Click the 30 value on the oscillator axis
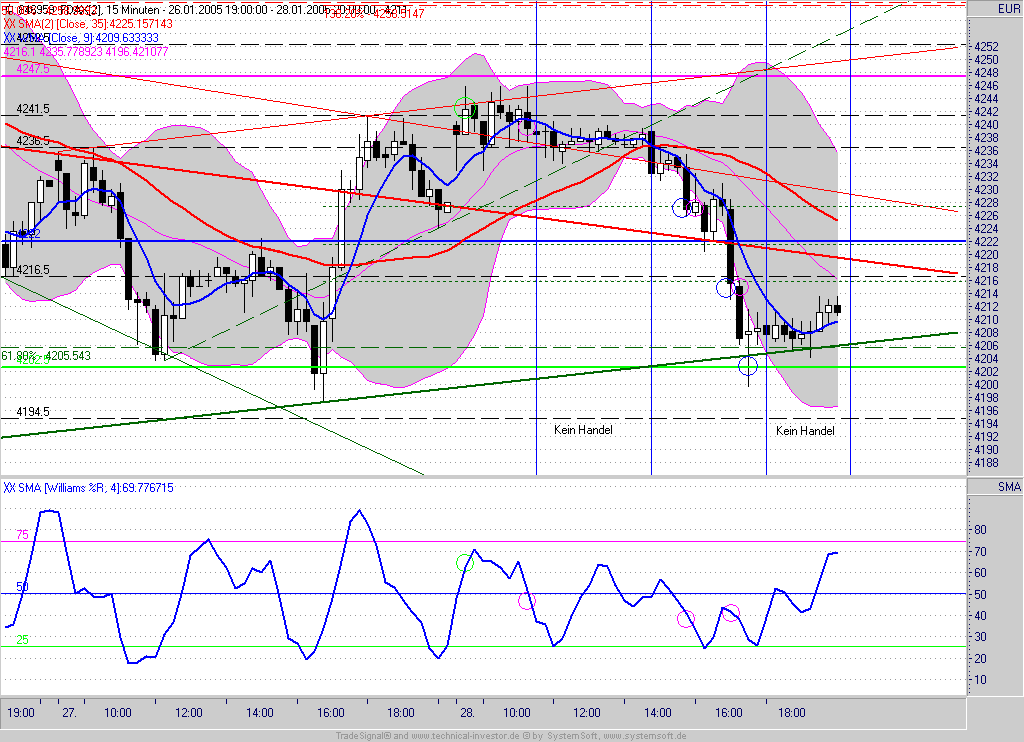Screen dimensions: 1024x742 (x=980, y=637)
